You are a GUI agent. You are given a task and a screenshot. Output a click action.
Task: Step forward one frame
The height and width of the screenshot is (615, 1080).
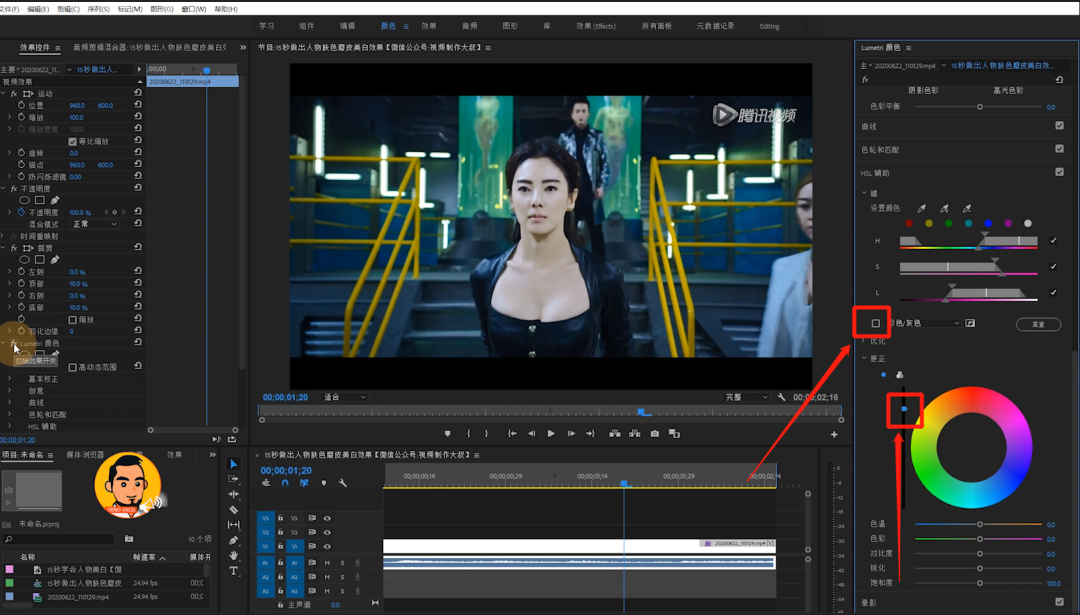click(x=571, y=434)
